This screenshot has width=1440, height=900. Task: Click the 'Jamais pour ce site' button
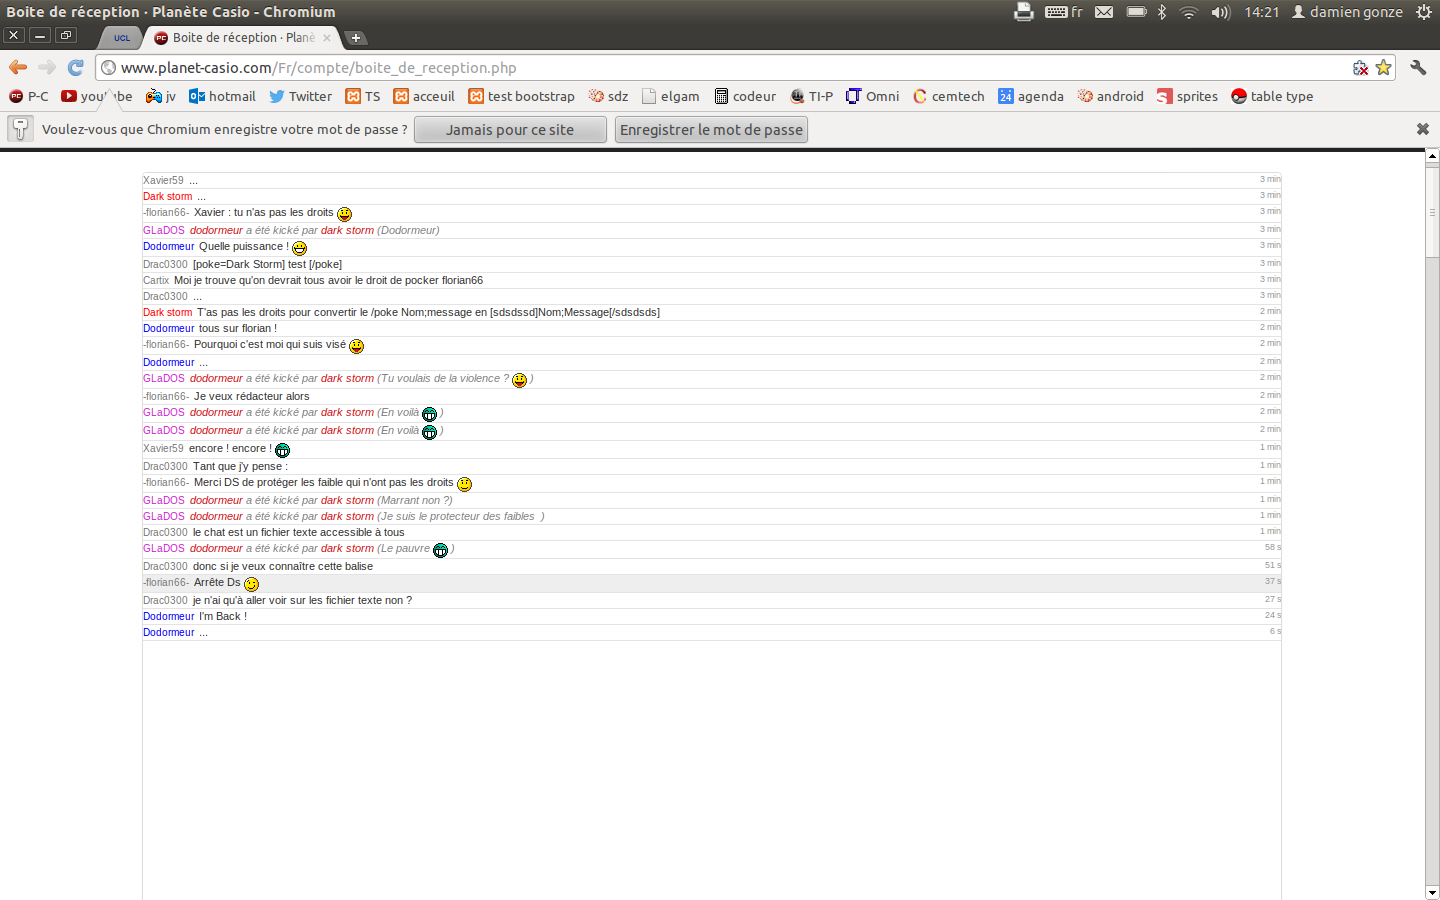pyautogui.click(x=510, y=130)
